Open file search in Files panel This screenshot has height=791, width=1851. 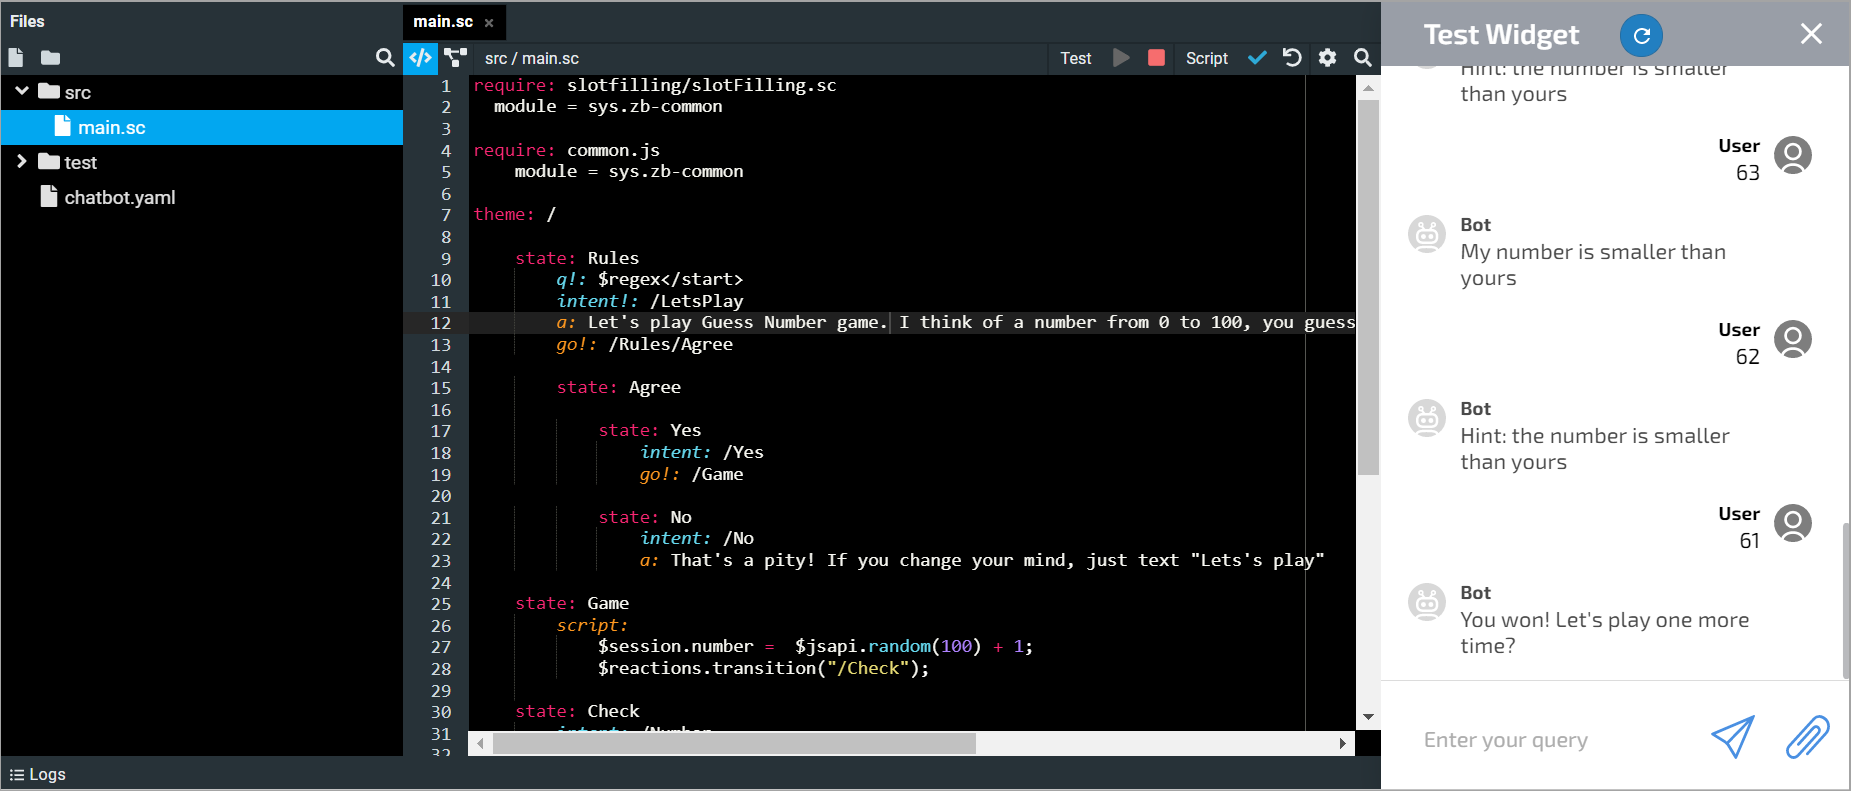pyautogui.click(x=384, y=58)
